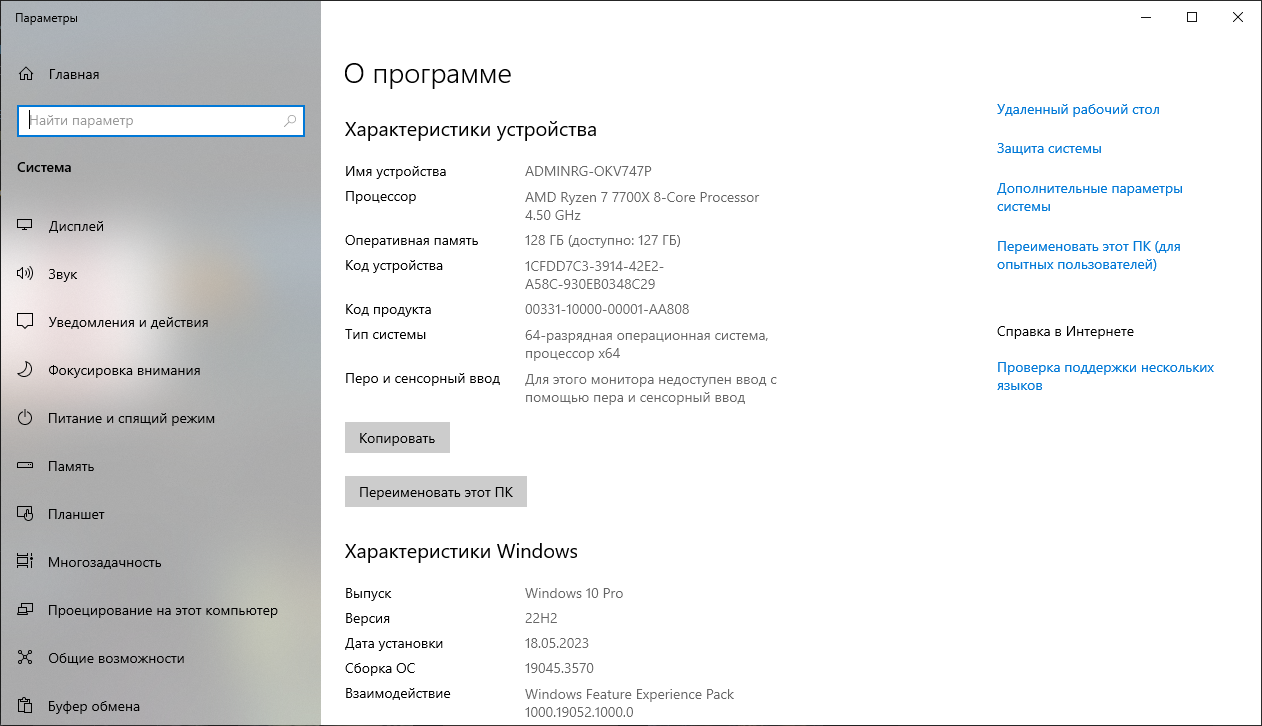Click the search magnifier icon in the search box
The image size is (1262, 726).
[290, 121]
